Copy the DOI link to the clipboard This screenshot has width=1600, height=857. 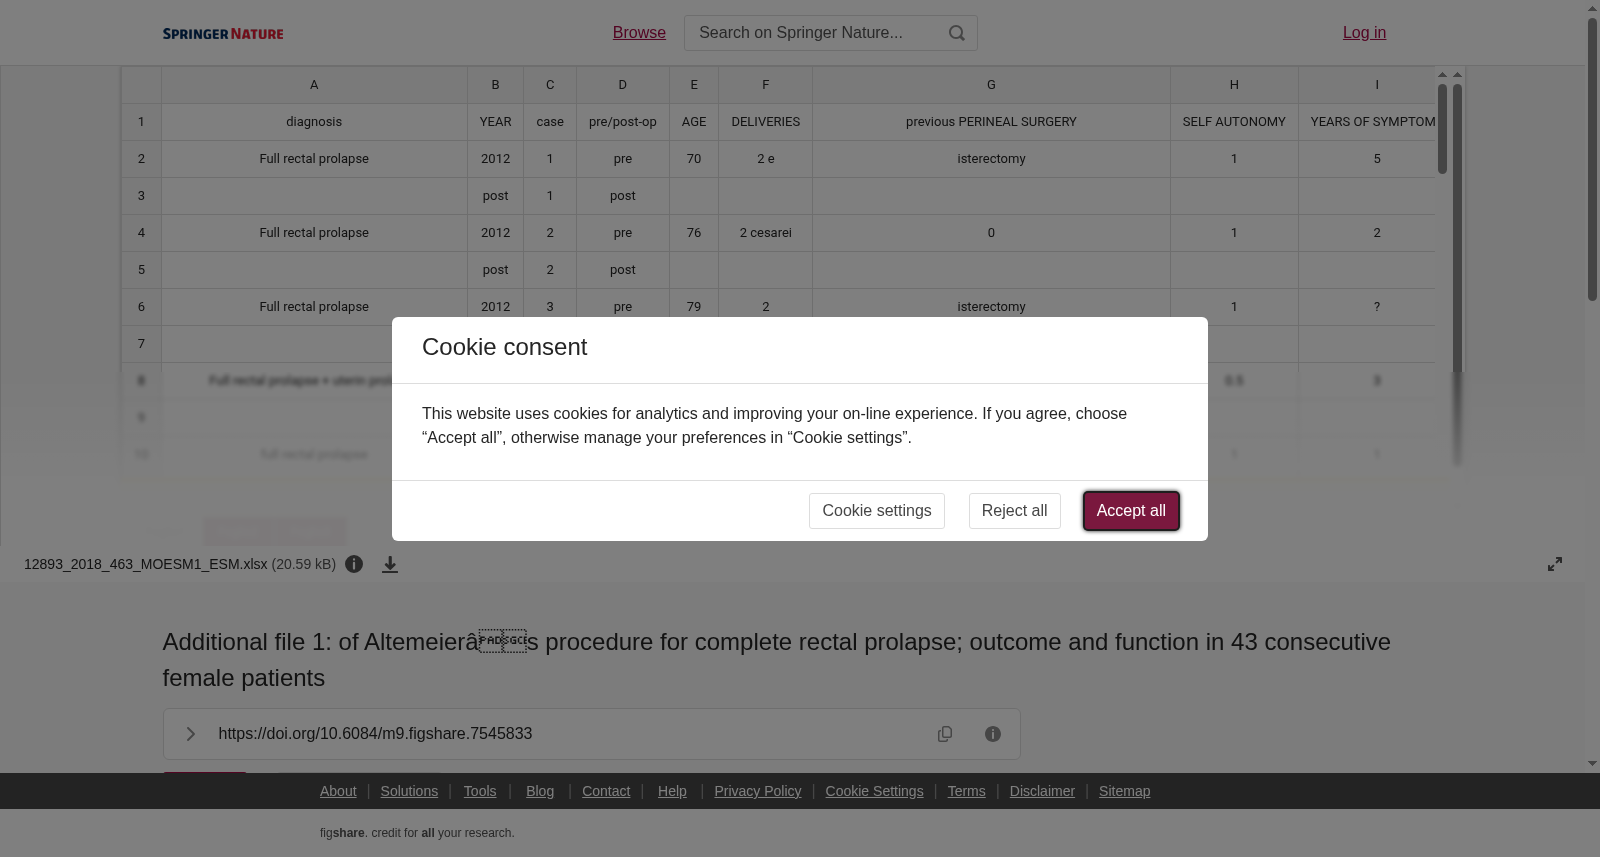tap(945, 734)
